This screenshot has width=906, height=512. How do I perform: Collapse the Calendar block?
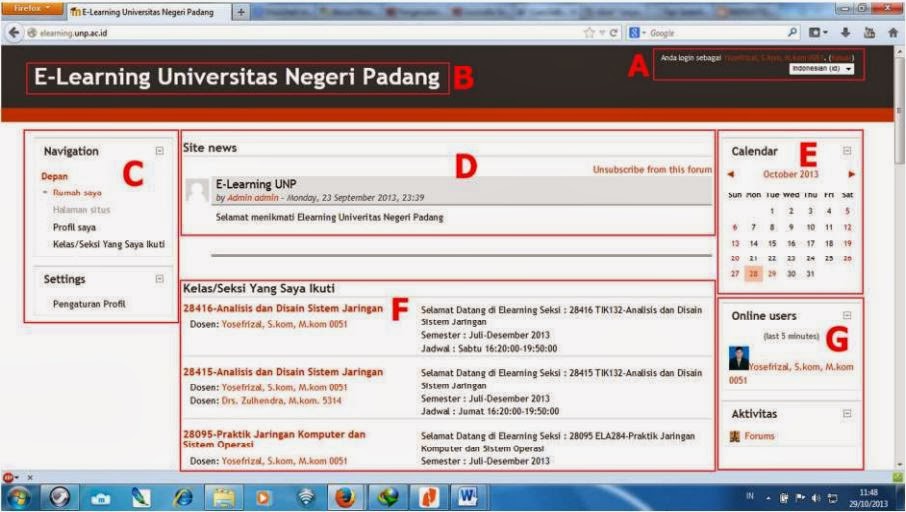click(846, 151)
